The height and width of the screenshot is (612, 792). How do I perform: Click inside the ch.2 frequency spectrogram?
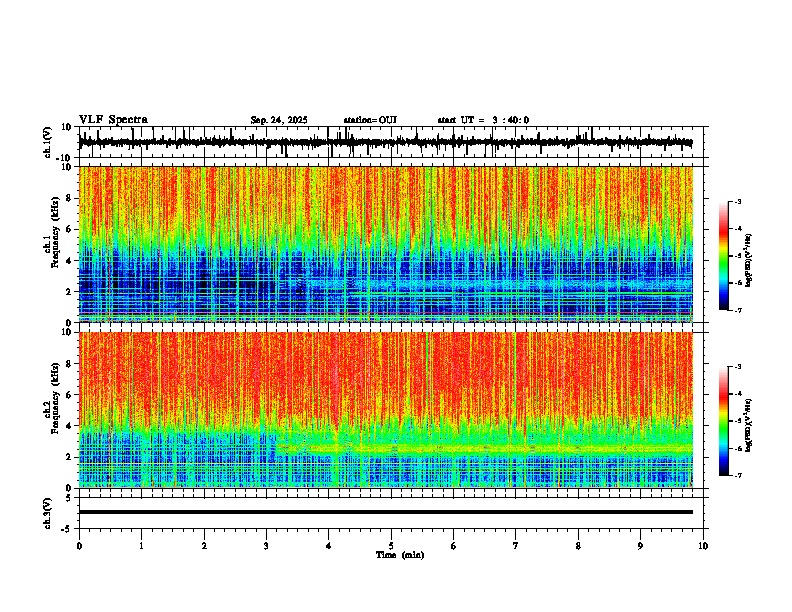(x=386, y=410)
